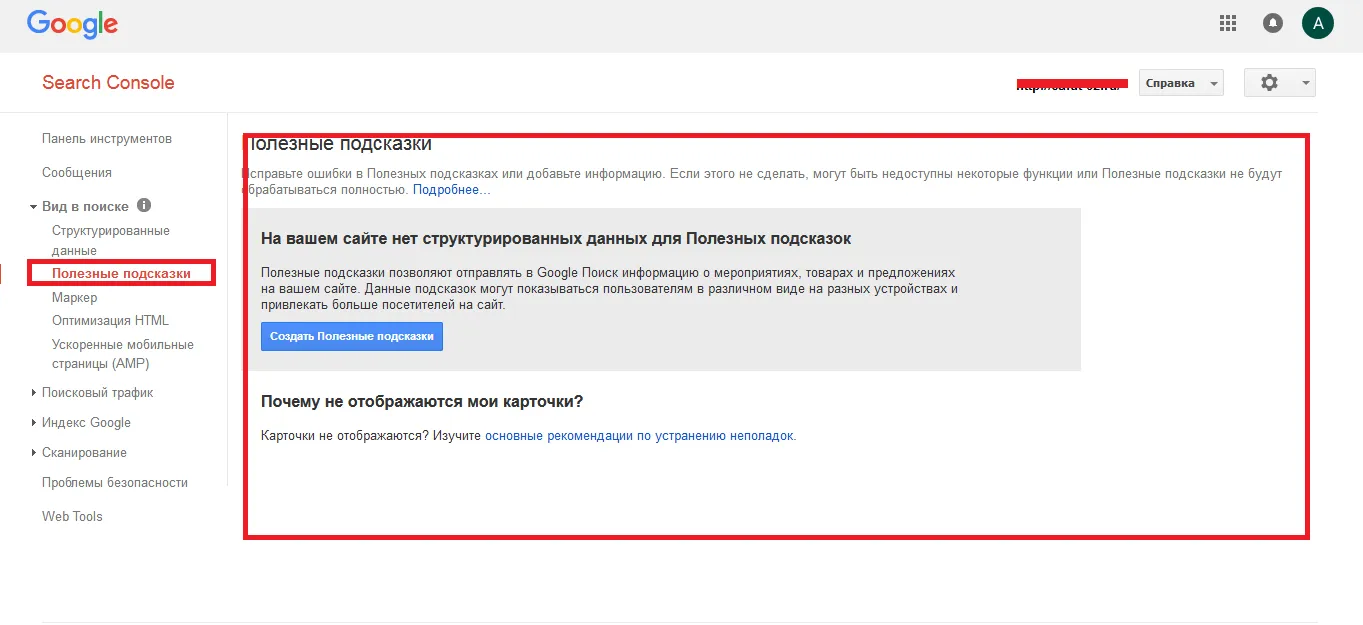Screen dimensions: 1363x625
Task: Open the Маркер page
Action: [75, 298]
